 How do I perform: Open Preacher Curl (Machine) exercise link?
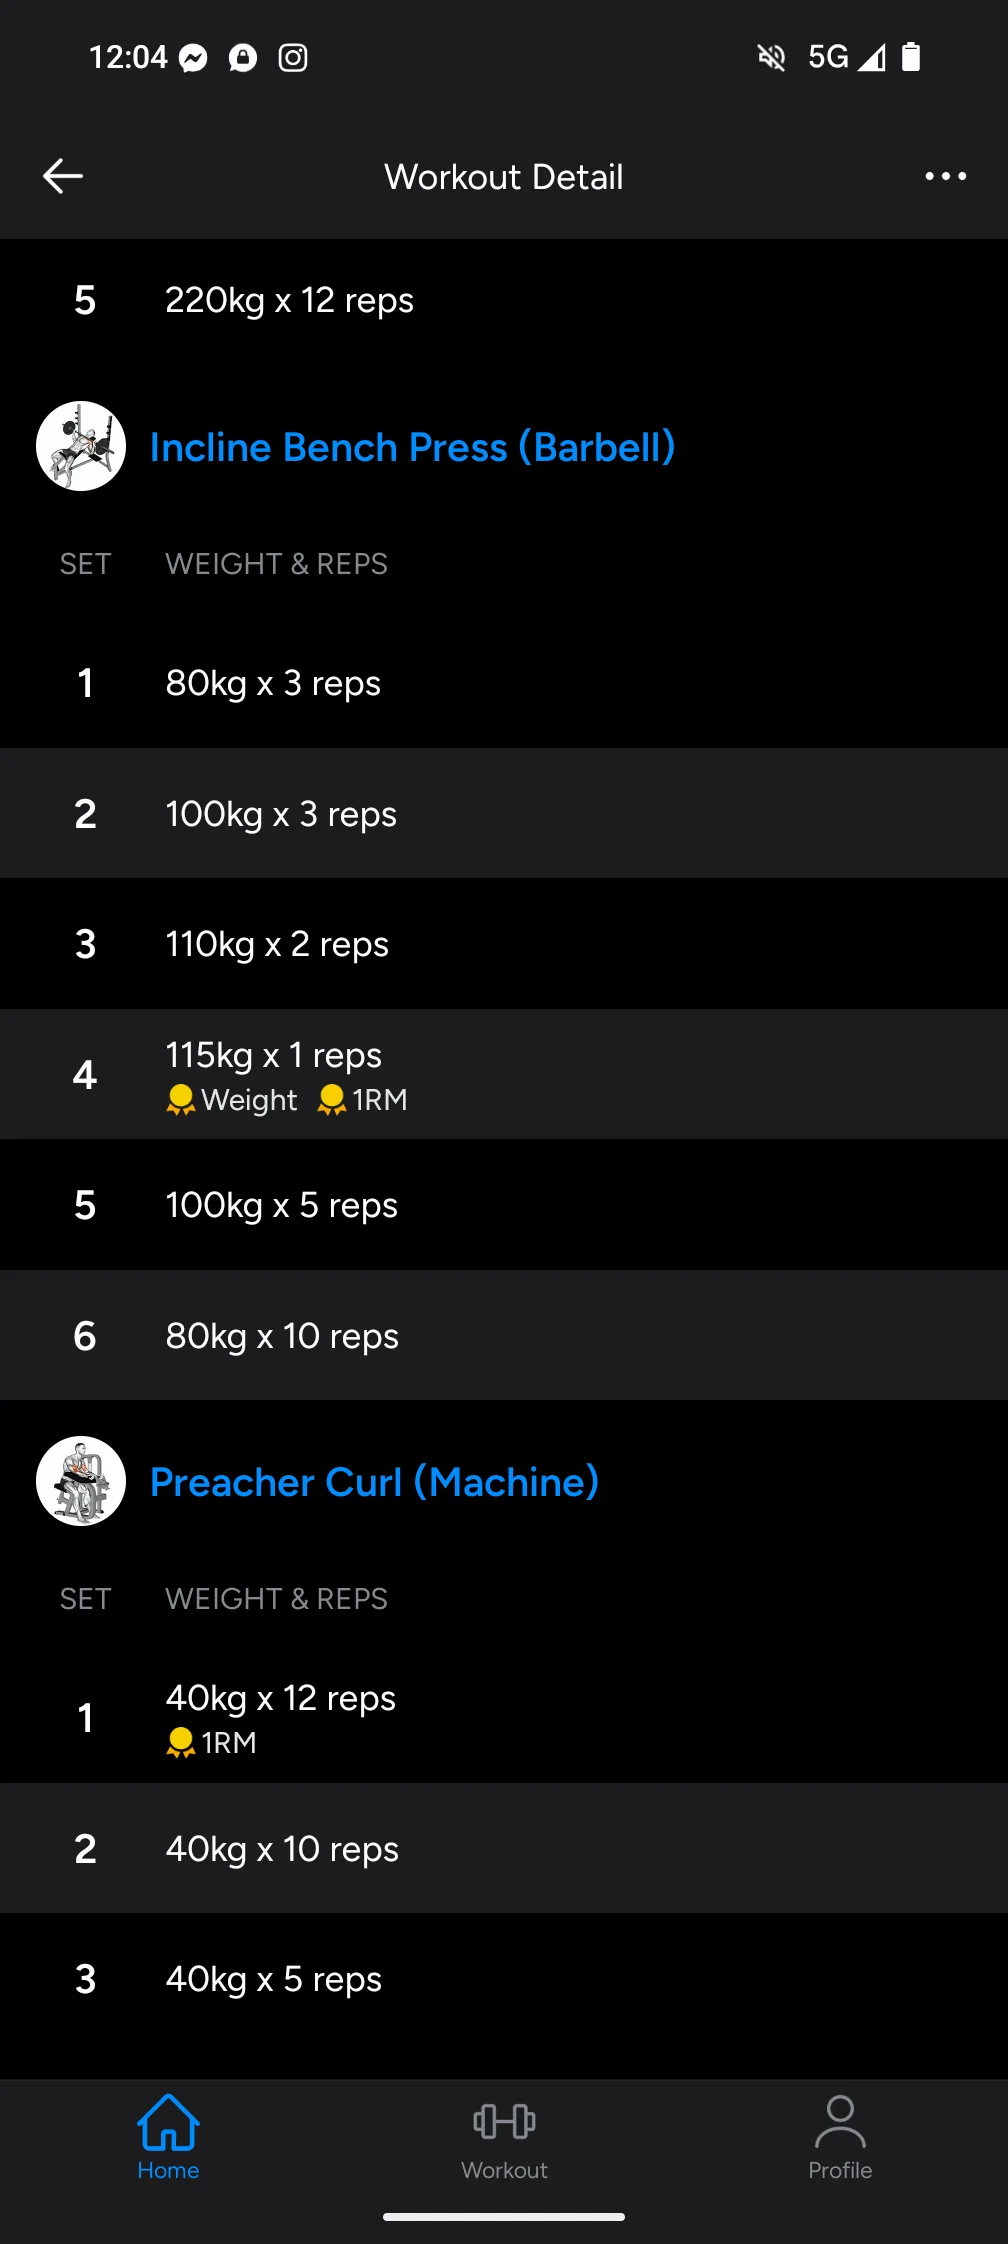click(374, 1482)
